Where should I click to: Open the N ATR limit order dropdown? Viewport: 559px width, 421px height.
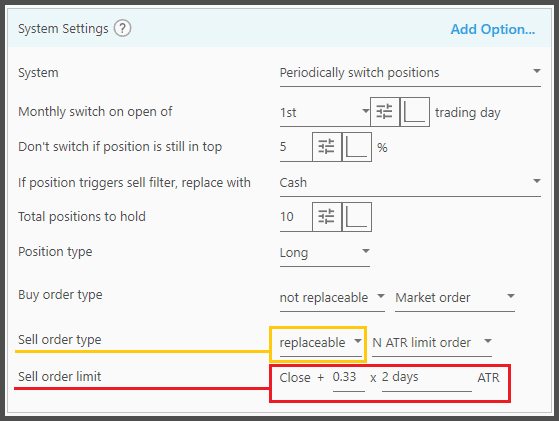432,343
